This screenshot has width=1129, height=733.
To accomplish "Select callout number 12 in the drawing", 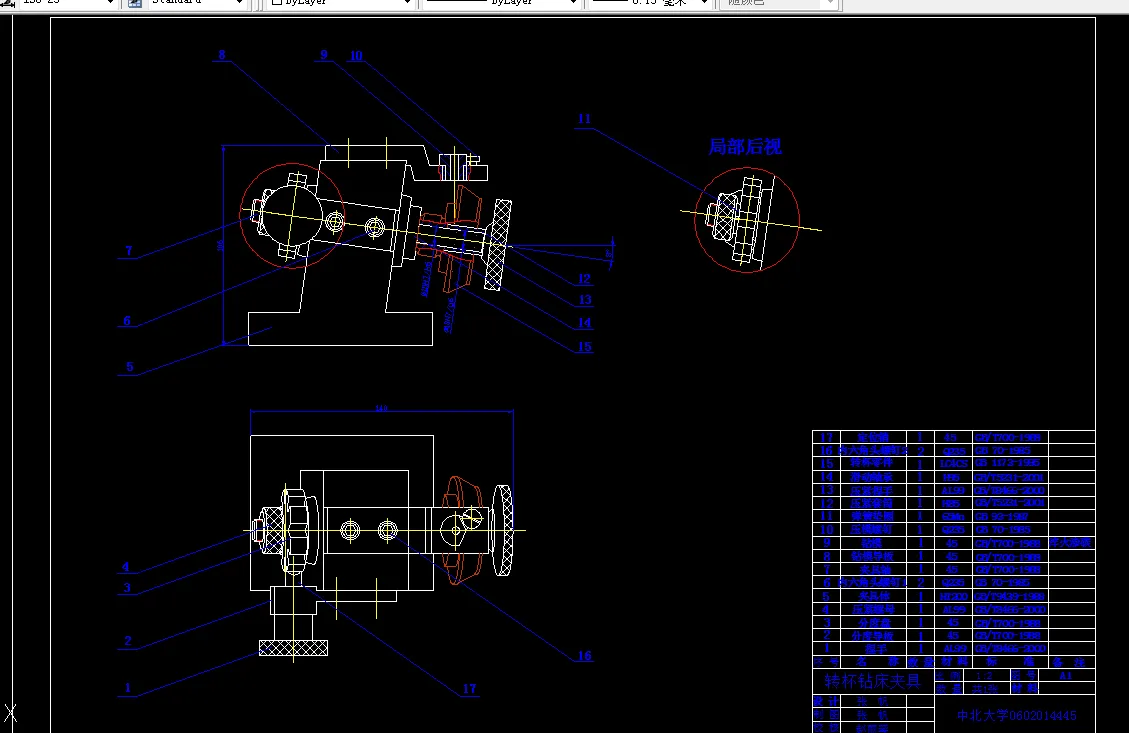I will [584, 279].
